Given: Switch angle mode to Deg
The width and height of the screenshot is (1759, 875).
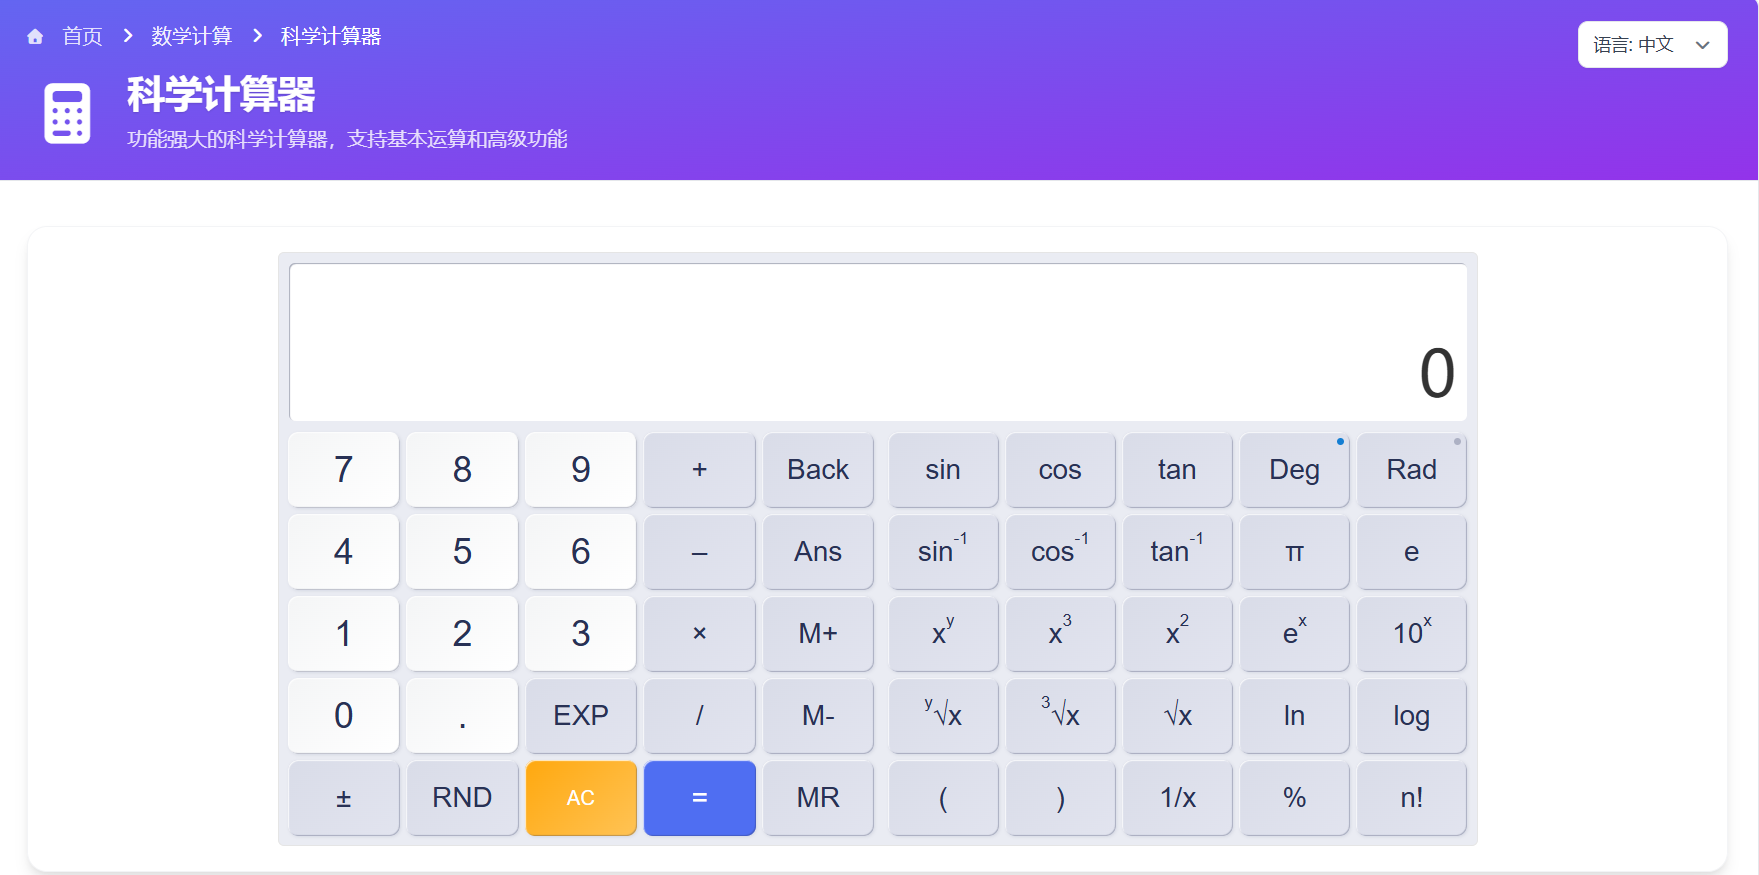Looking at the screenshot, I should coord(1294,470).
